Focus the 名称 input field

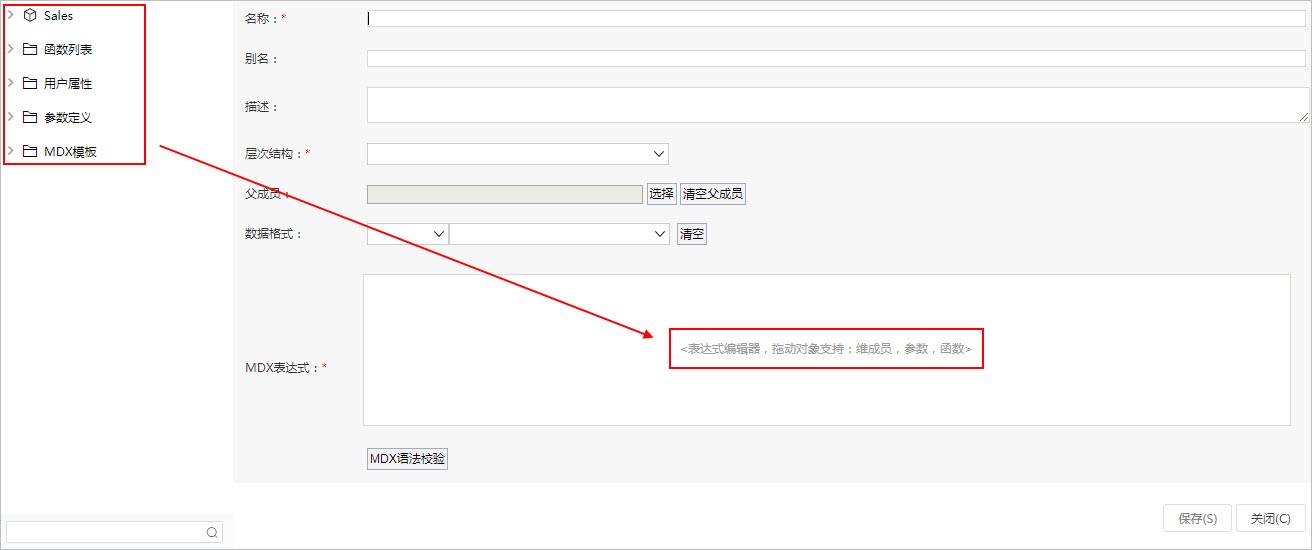click(836, 18)
